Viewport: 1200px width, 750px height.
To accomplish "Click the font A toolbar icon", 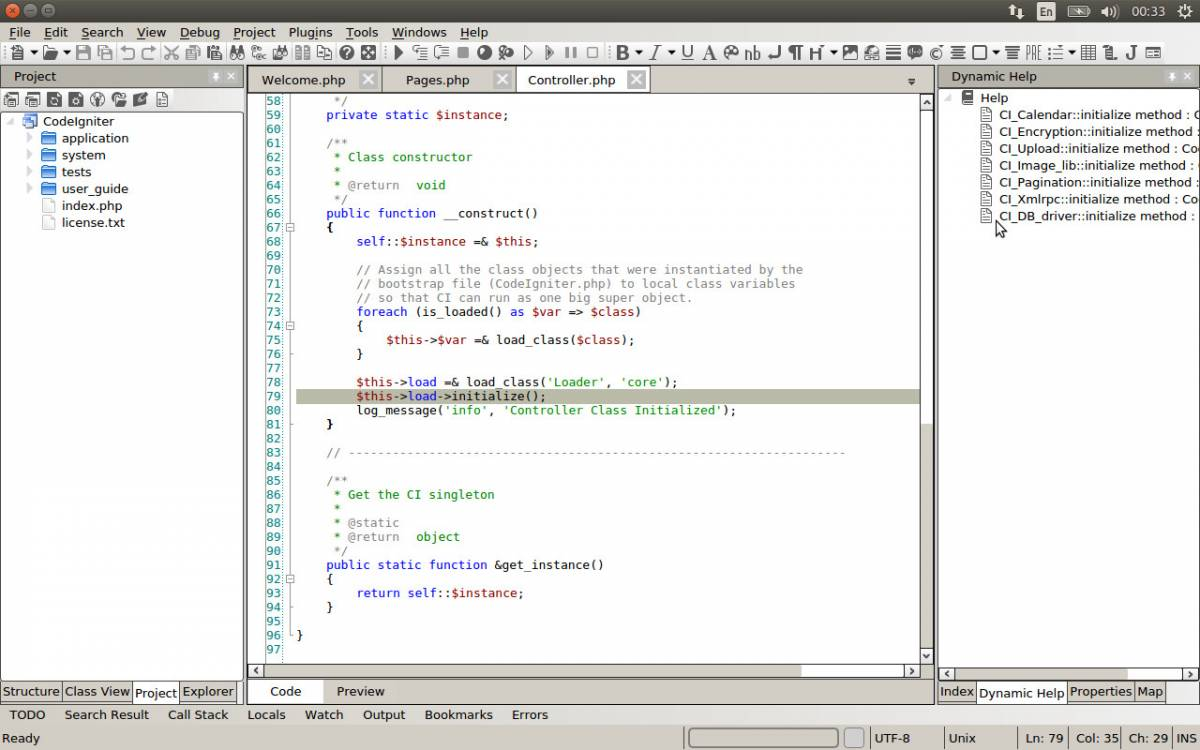I will (709, 53).
